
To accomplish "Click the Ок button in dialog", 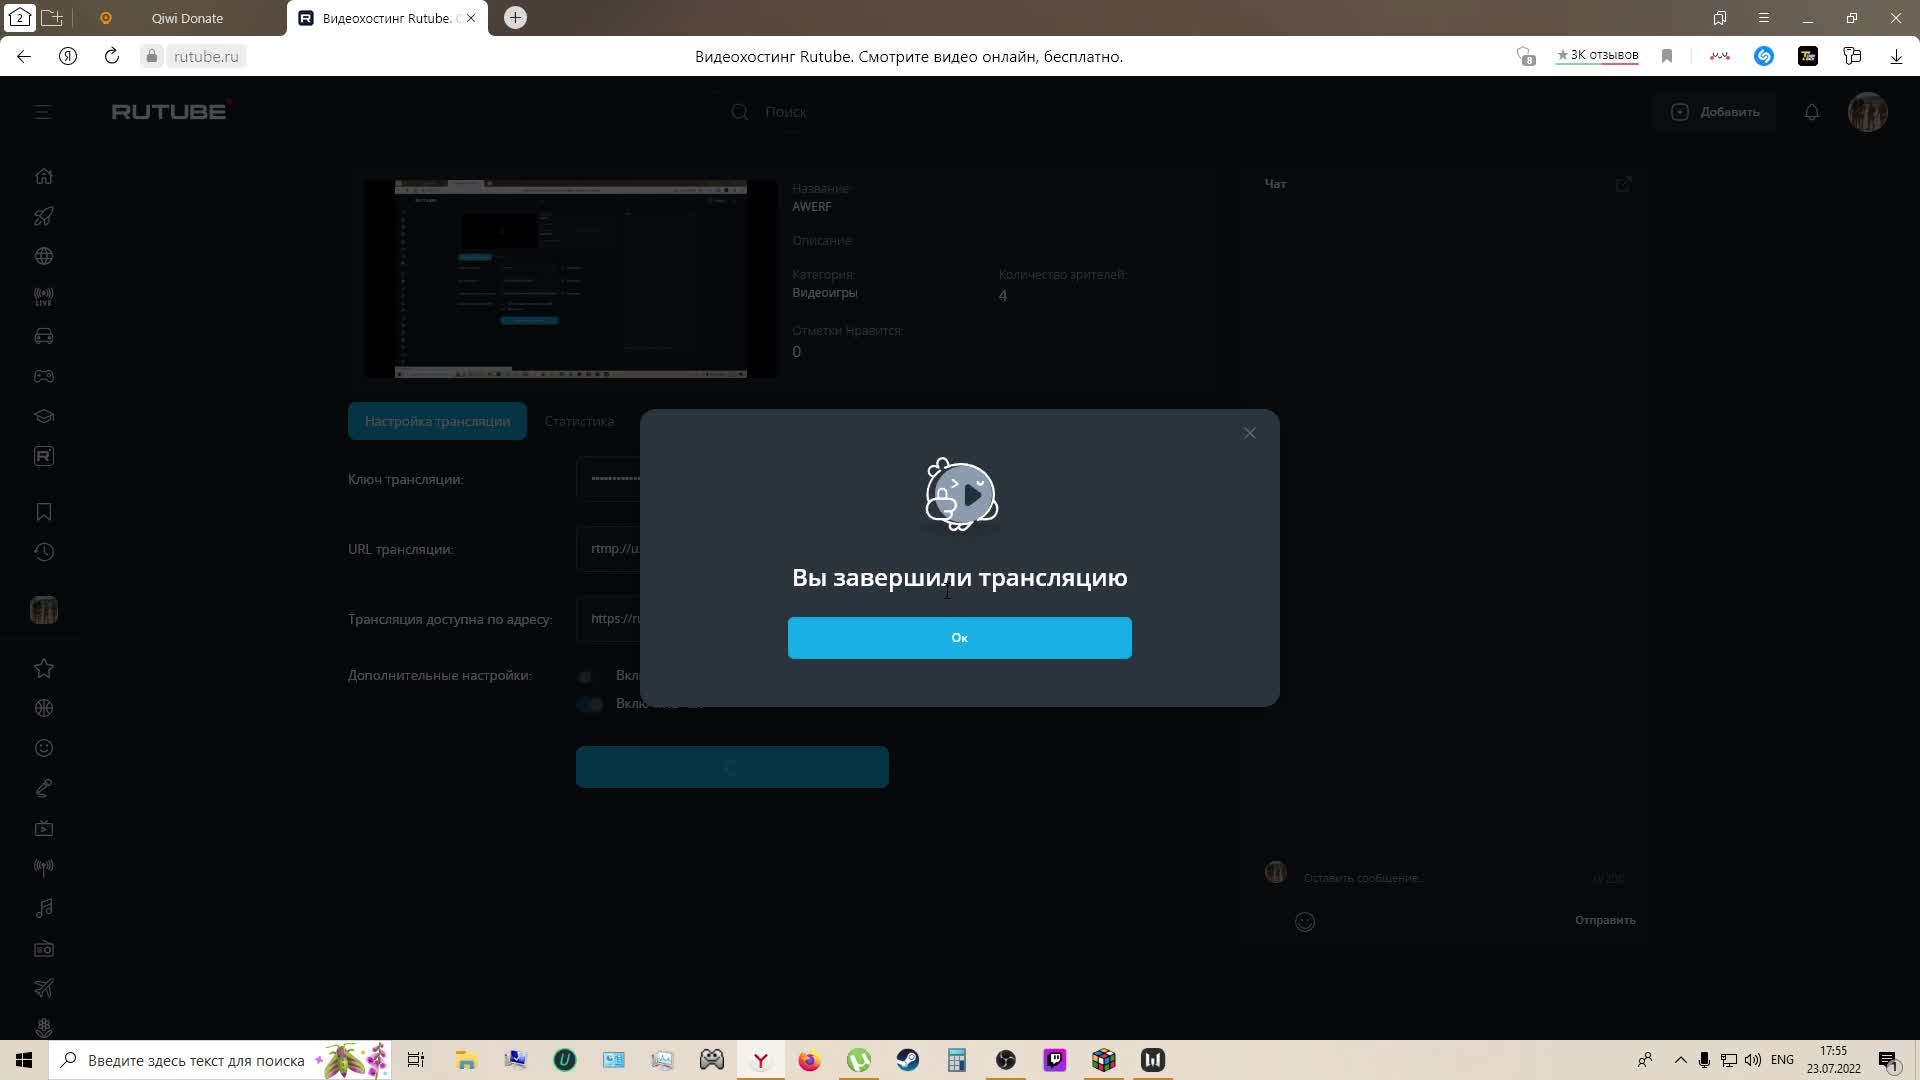I will coord(959,638).
